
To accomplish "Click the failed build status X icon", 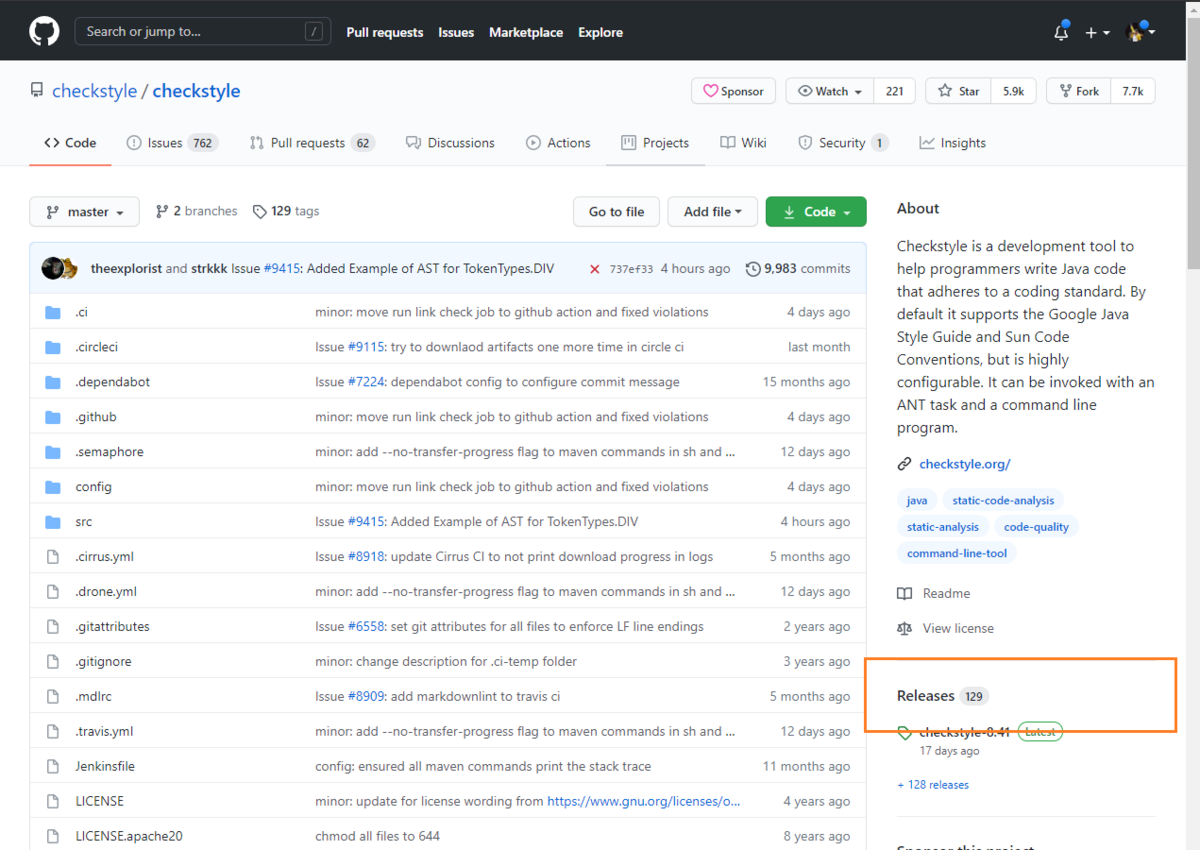I will tap(595, 269).
